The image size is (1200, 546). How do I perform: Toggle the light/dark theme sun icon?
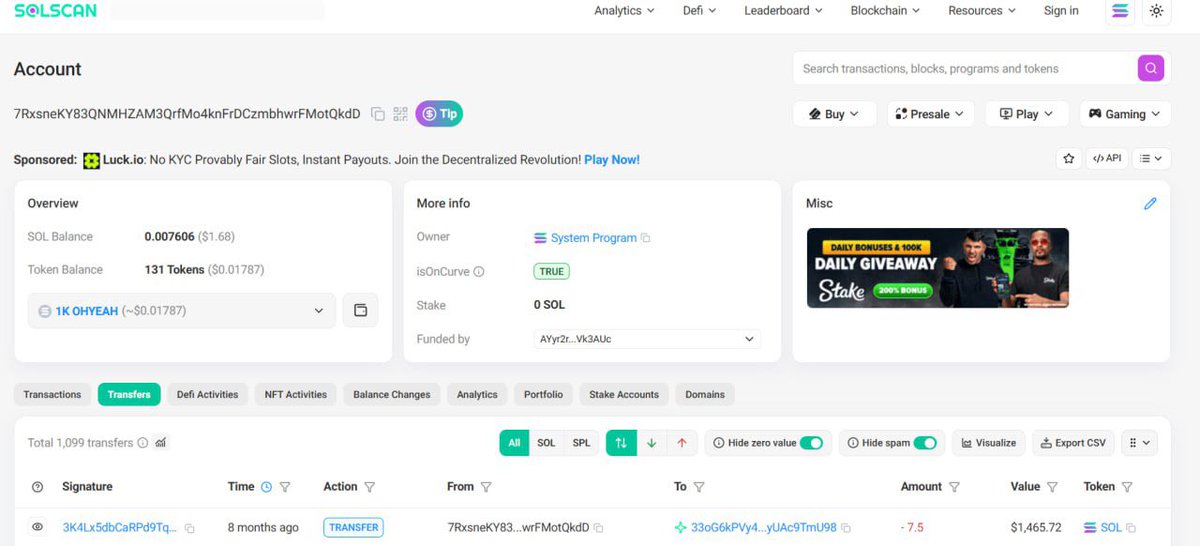click(x=1156, y=11)
